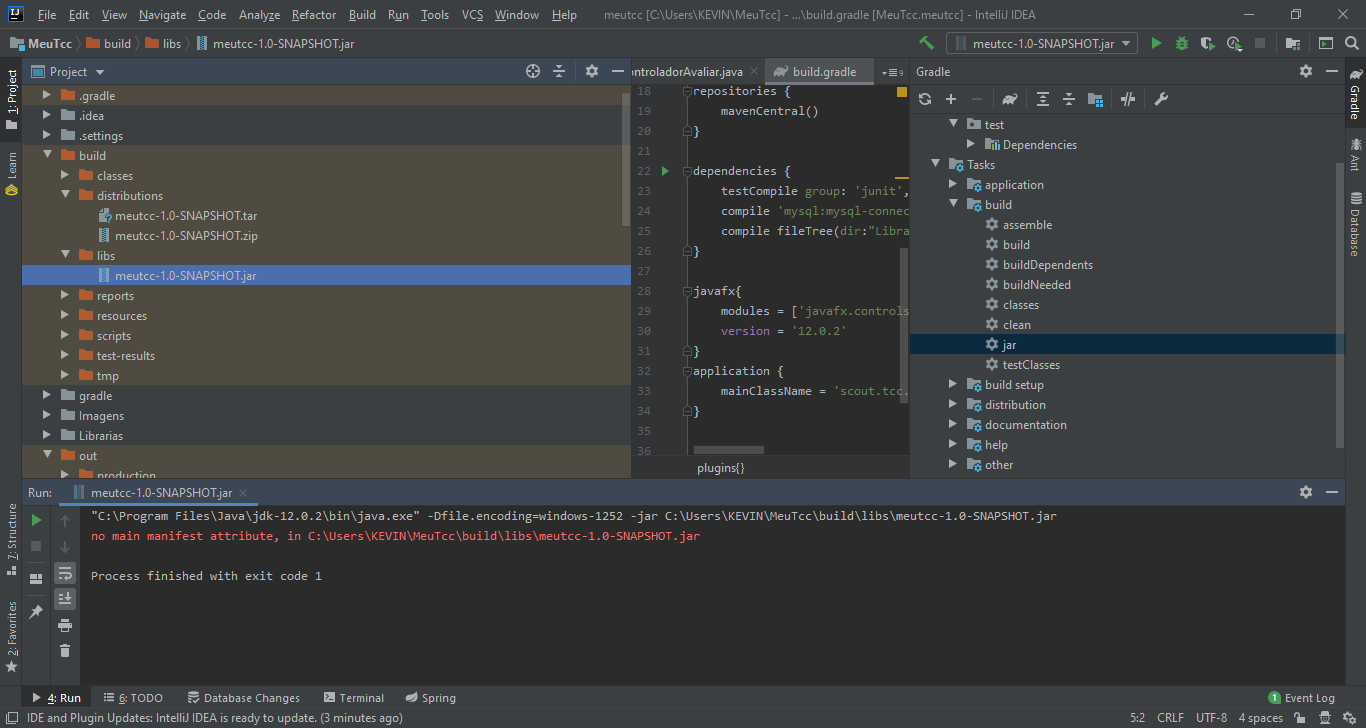
Task: Toggle soft-wrap in Run console
Action: point(65,573)
